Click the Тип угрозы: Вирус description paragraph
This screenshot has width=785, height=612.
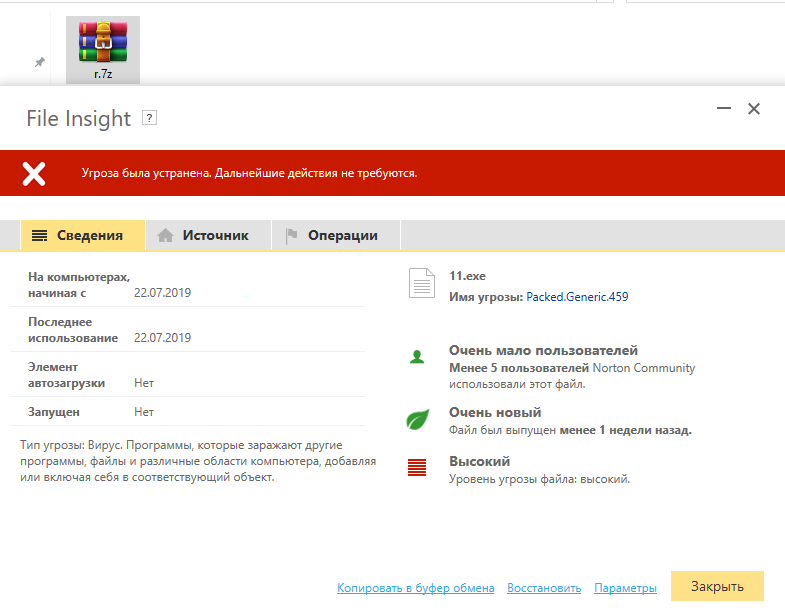pos(198,461)
